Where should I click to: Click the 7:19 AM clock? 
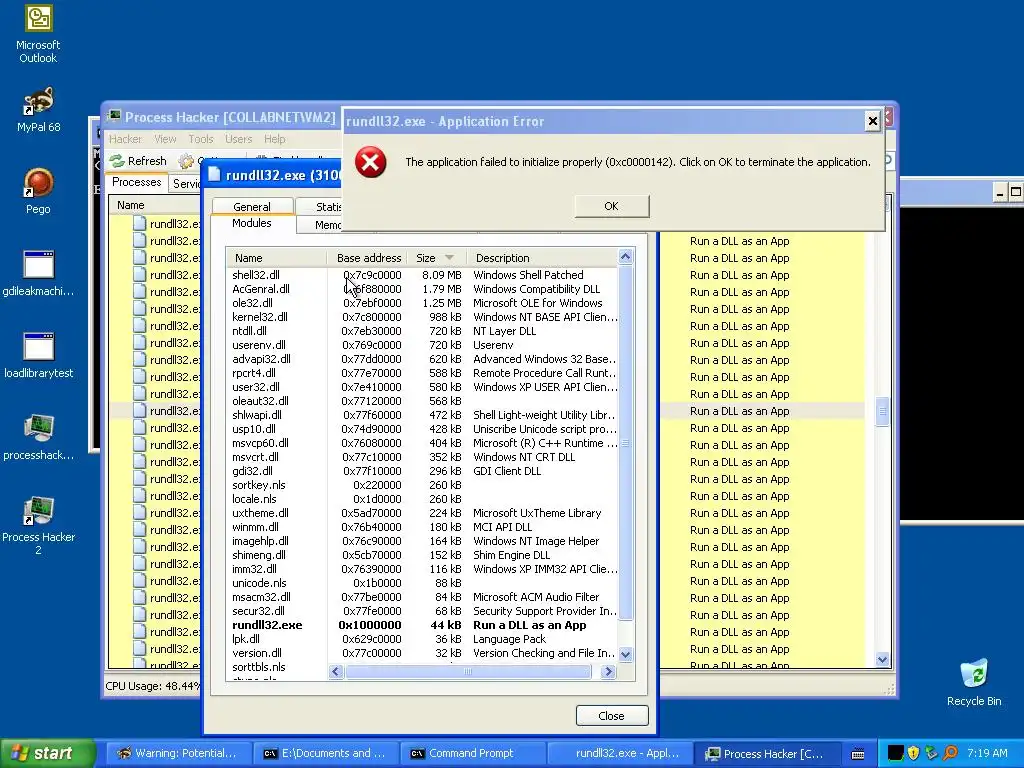[x=987, y=753]
